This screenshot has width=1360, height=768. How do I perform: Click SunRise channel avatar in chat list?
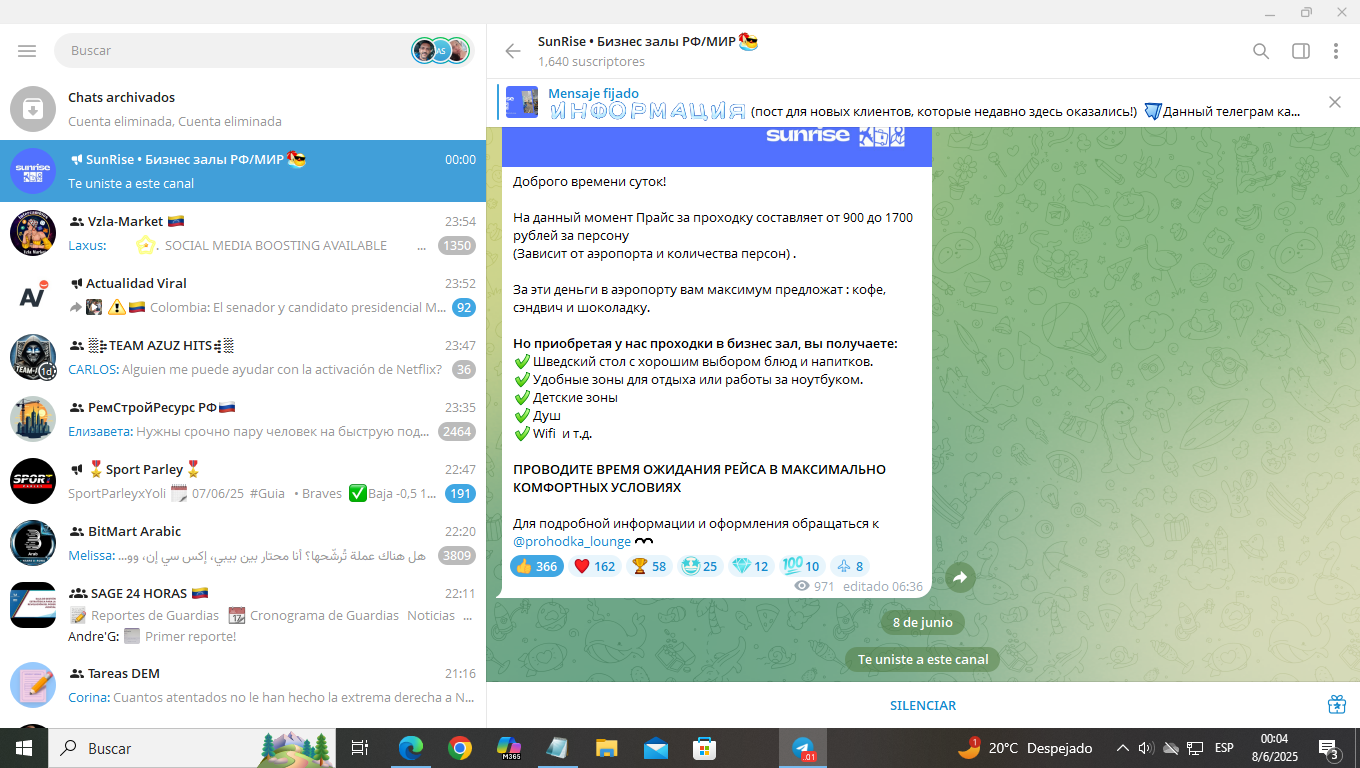[33, 171]
